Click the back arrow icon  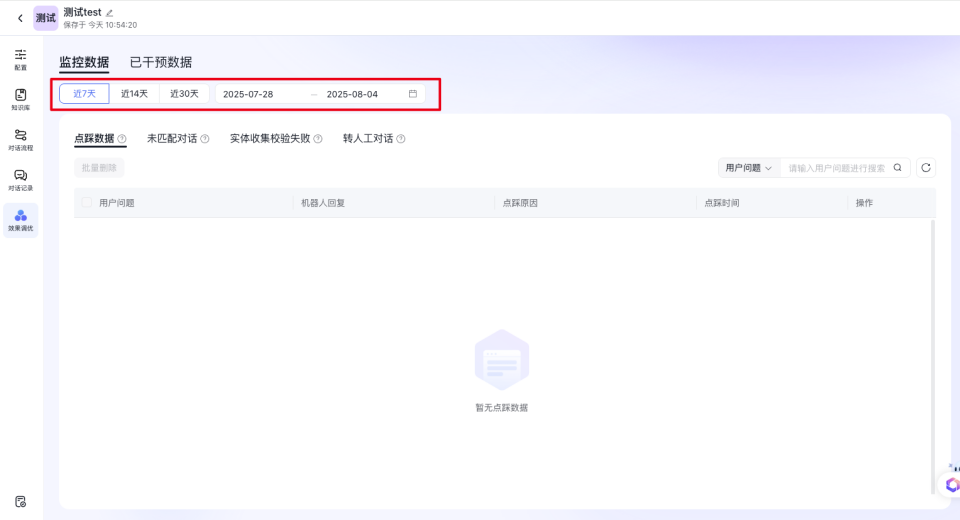(20, 18)
